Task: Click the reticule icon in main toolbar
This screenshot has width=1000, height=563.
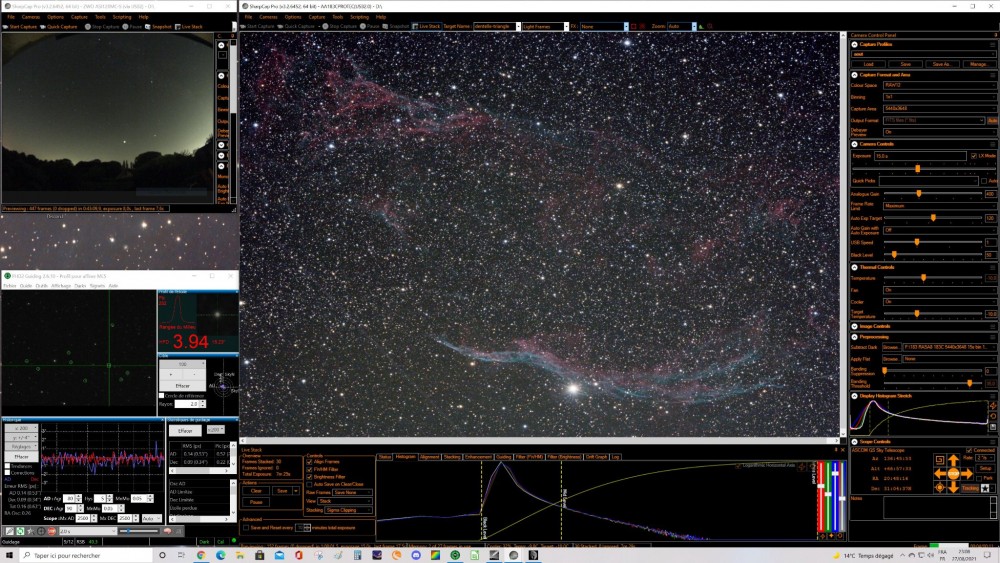Action: [642, 26]
